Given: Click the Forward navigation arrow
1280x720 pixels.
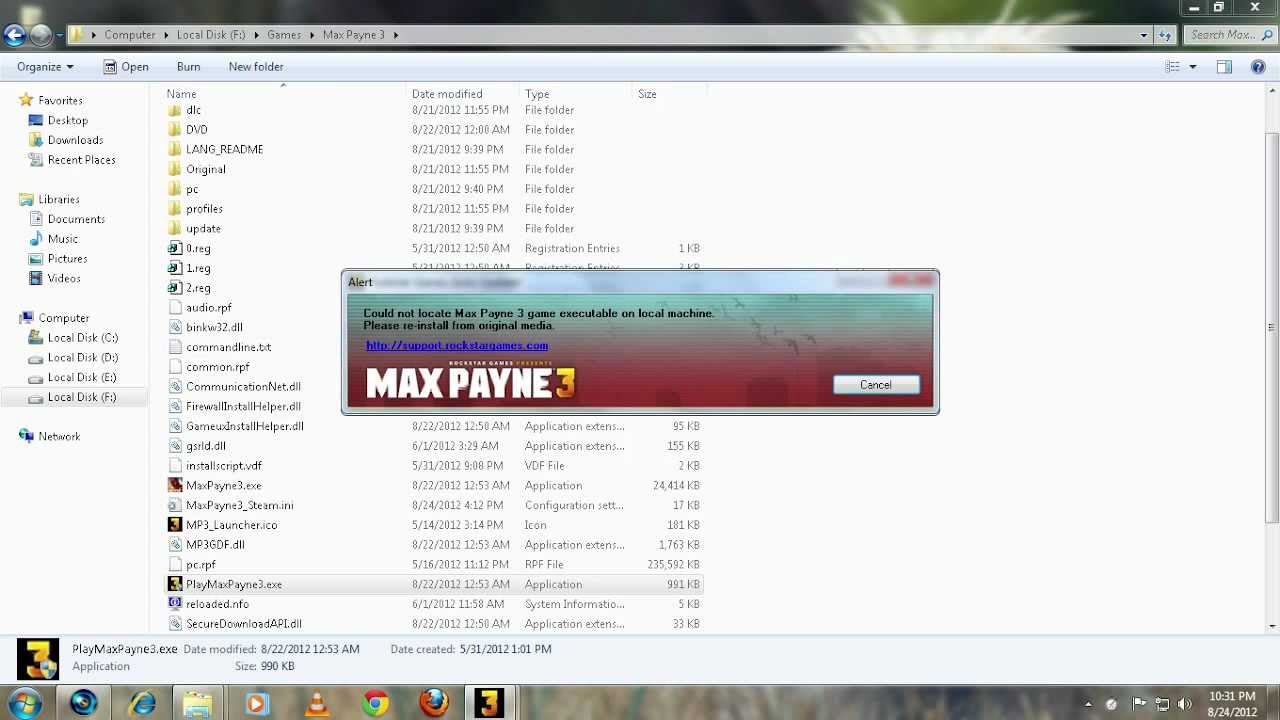Looking at the screenshot, I should (41, 35).
